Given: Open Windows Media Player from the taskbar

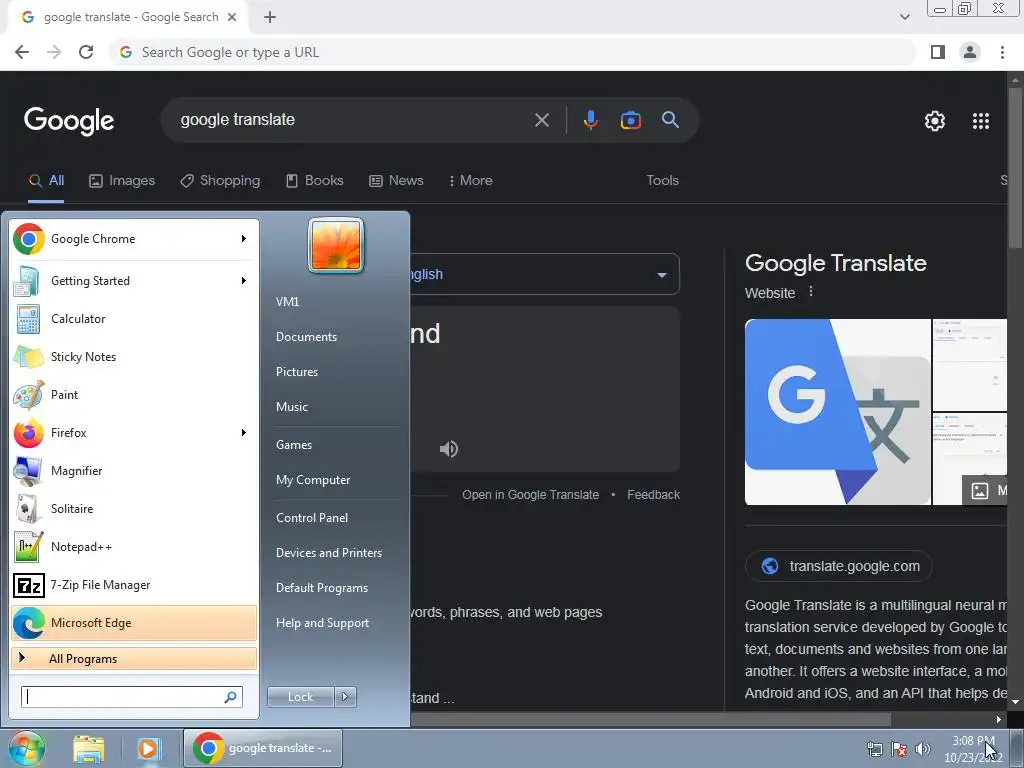Looking at the screenshot, I should 149,748.
